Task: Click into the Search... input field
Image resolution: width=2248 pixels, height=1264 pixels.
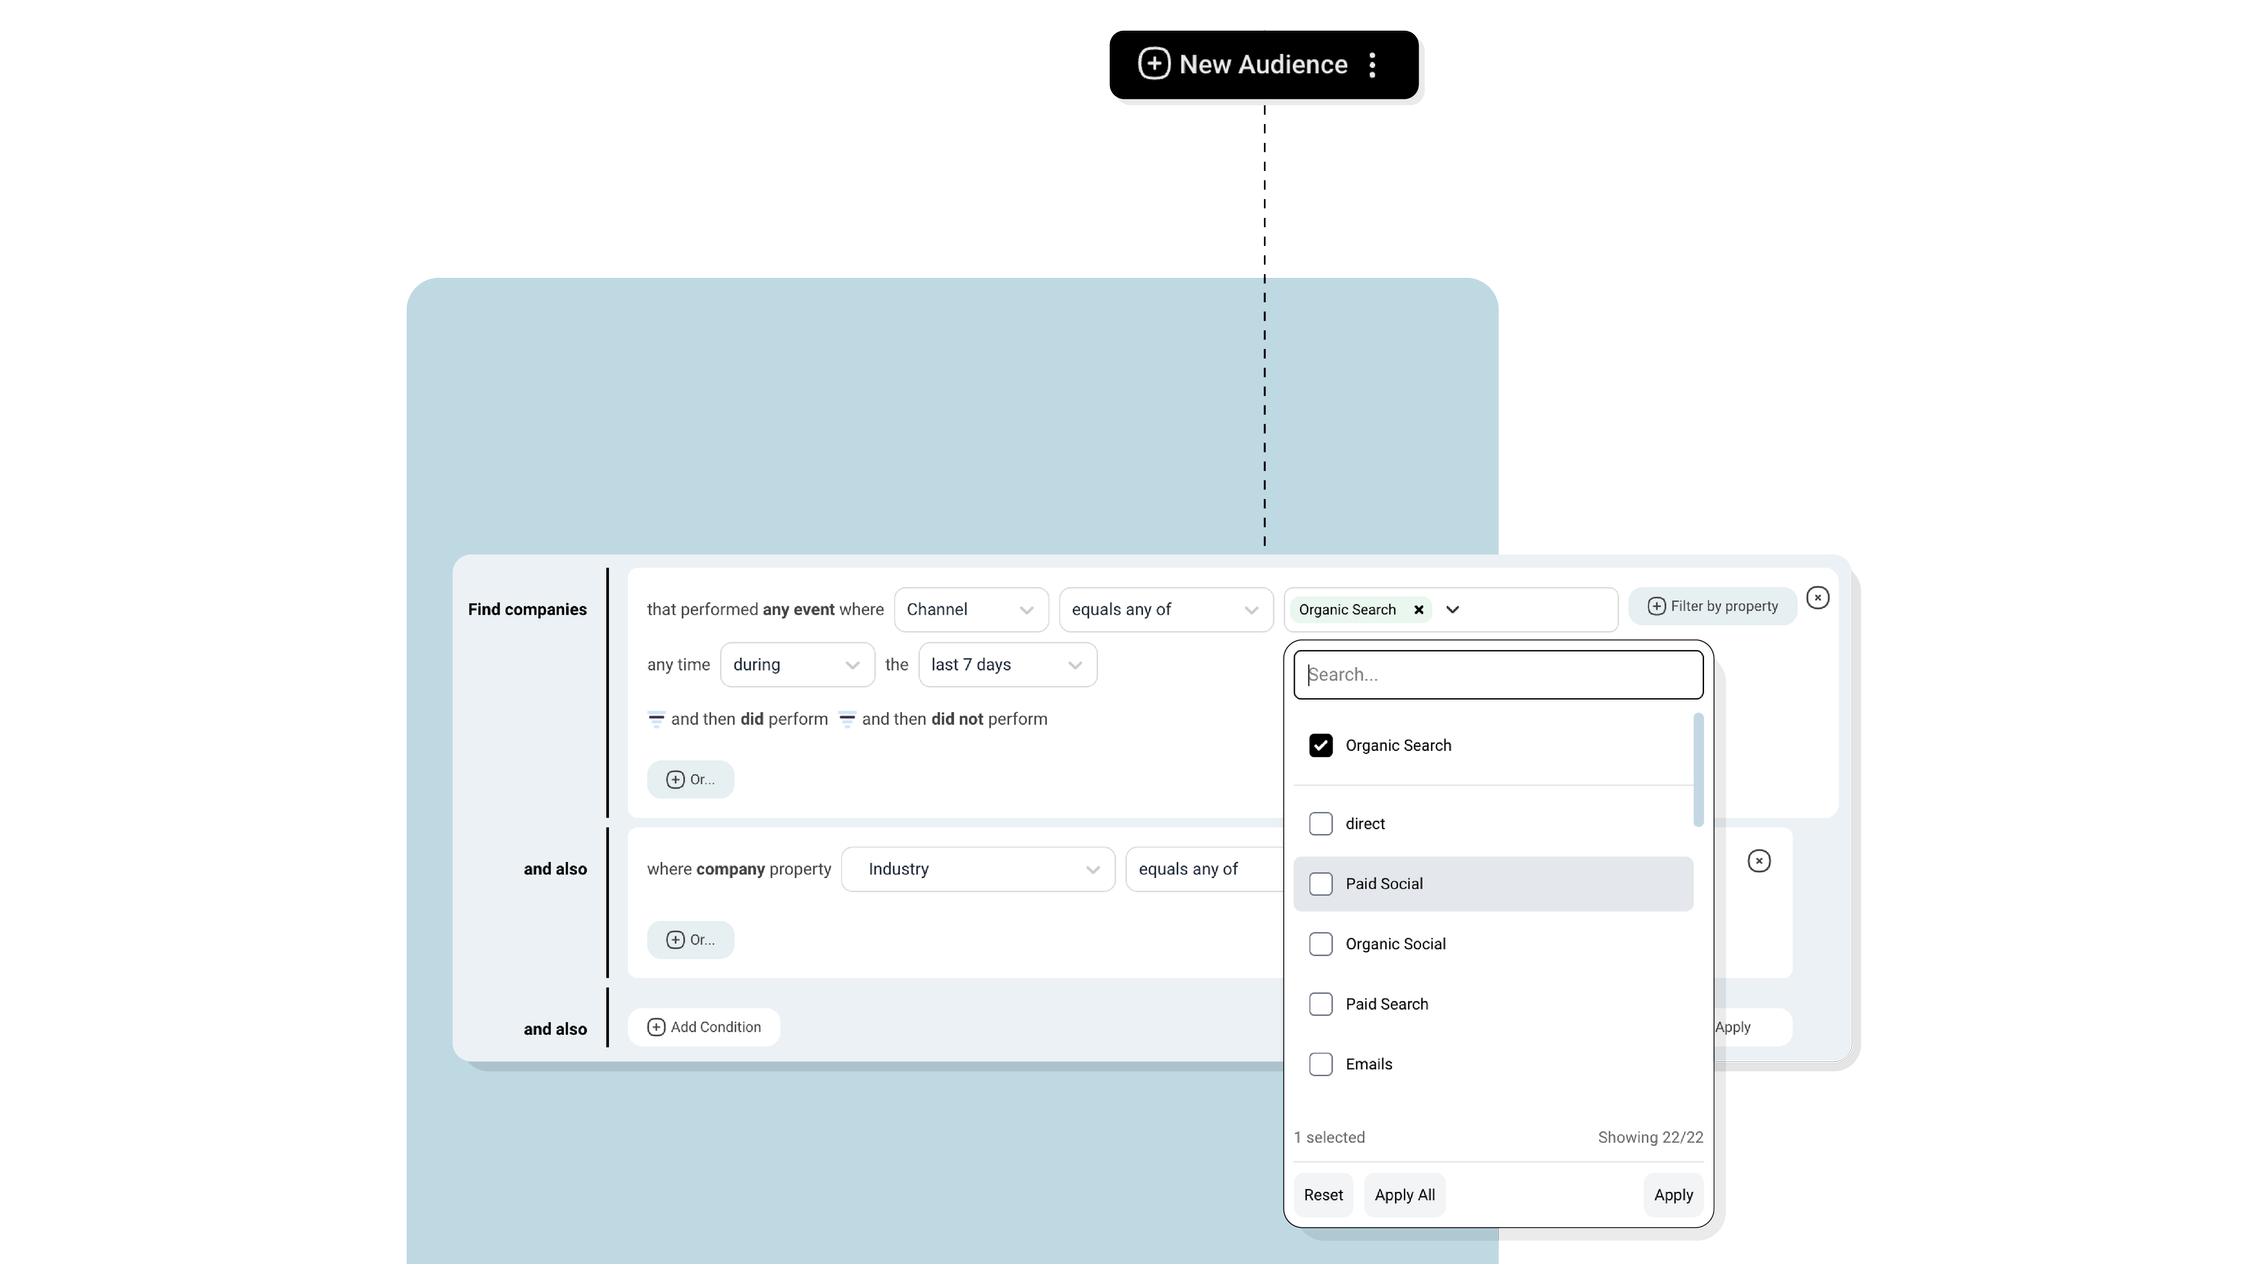Action: [x=1497, y=675]
